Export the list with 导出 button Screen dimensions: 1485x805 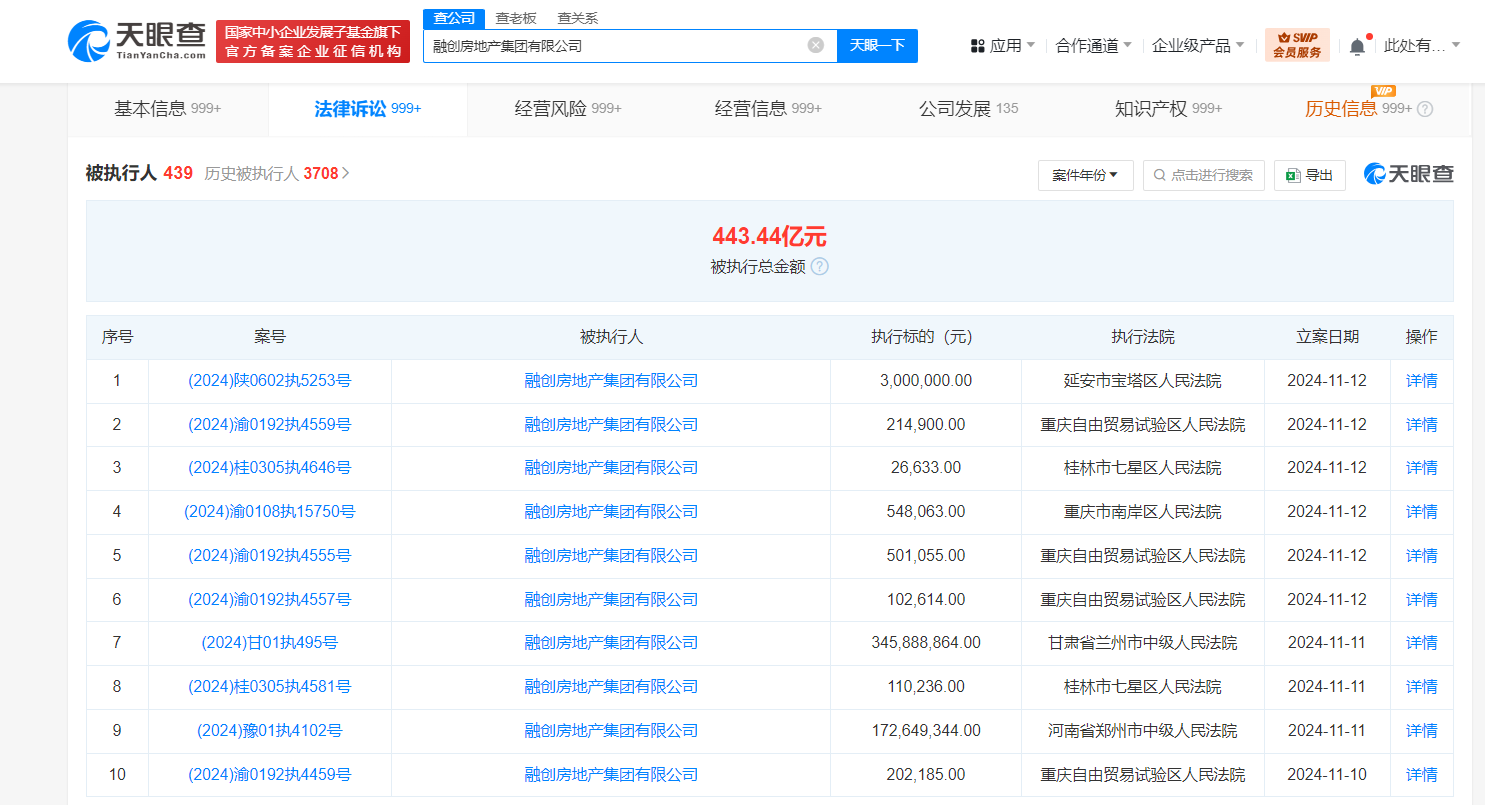(1310, 175)
